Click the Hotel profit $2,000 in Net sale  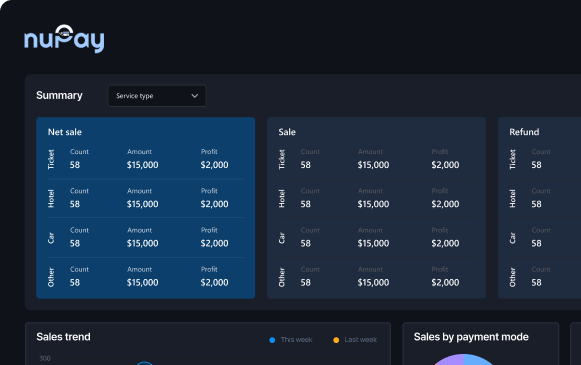tap(215, 204)
